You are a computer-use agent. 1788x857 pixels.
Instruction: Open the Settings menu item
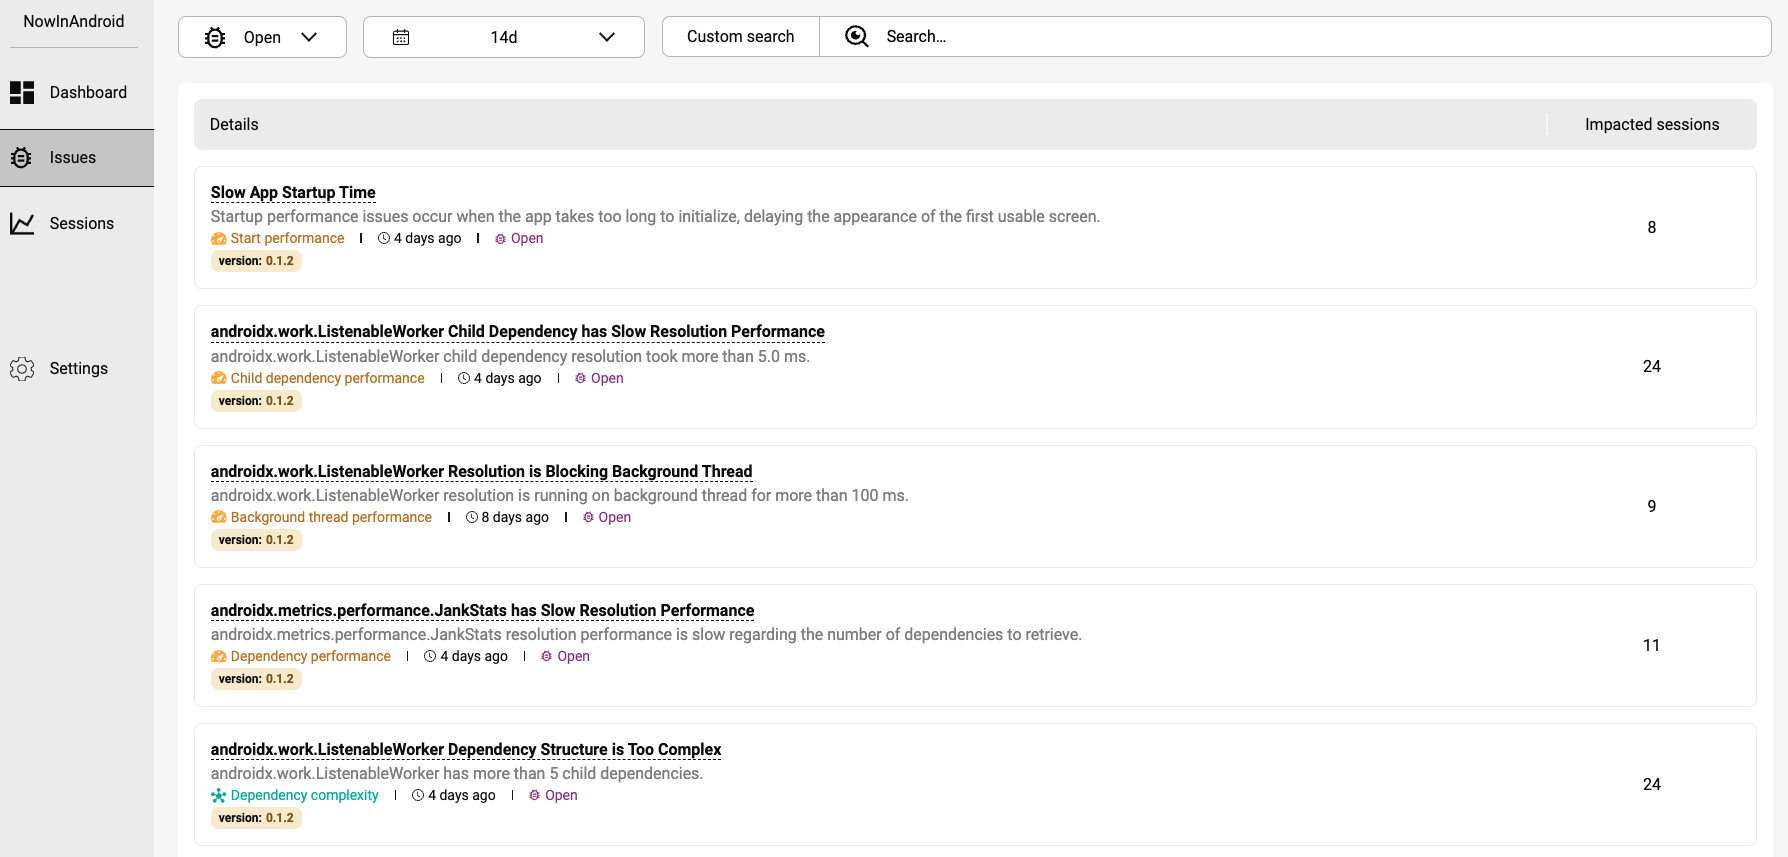[x=78, y=369]
